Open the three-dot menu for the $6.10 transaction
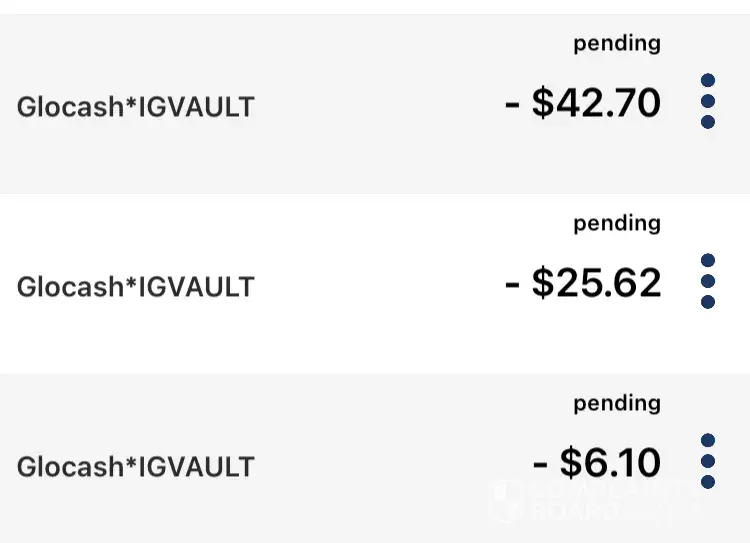The height and width of the screenshot is (543, 750). (708, 461)
